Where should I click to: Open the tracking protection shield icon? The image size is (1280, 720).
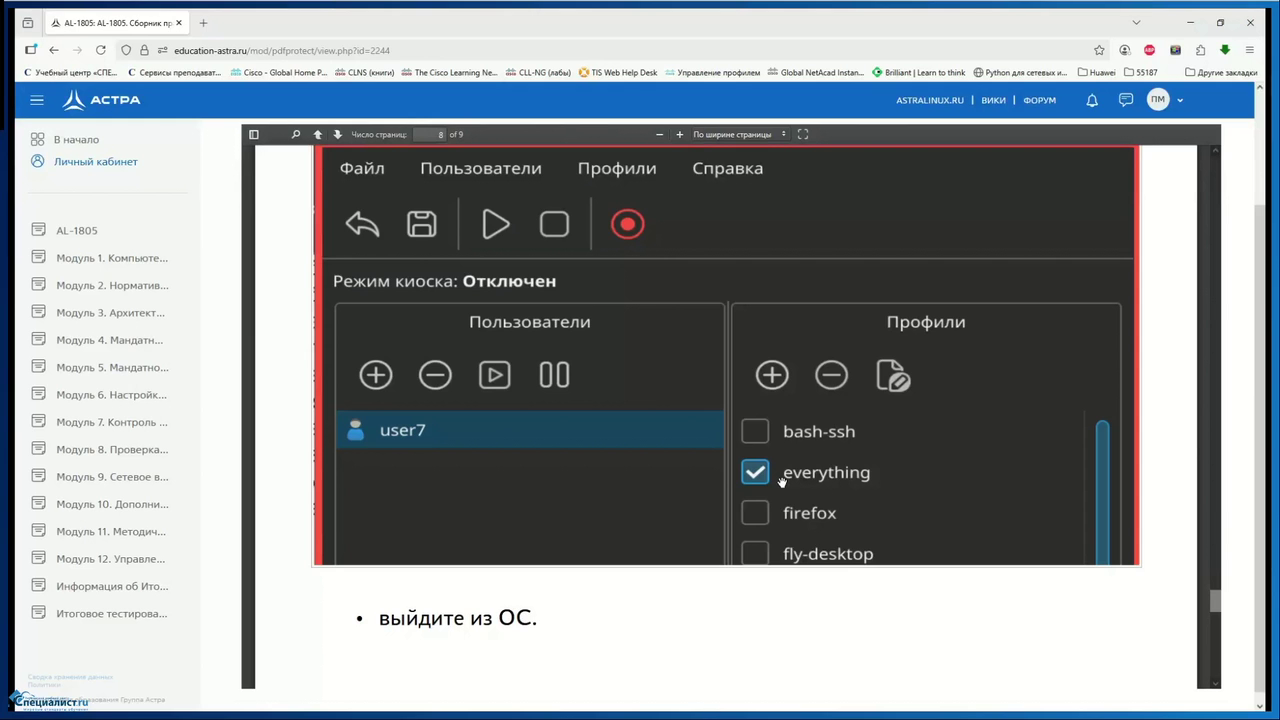click(126, 50)
